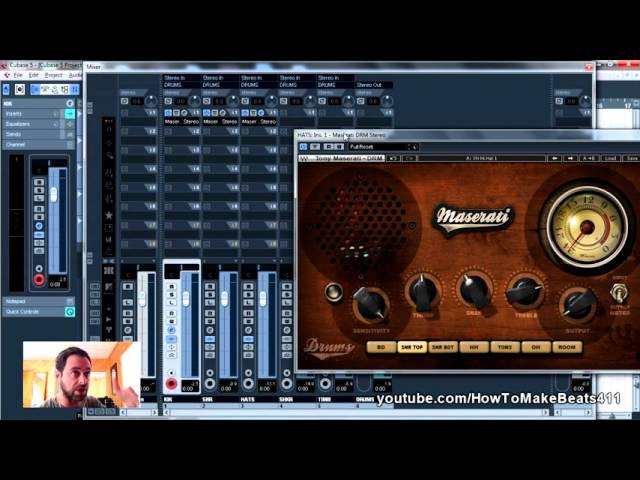Image resolution: width=640 pixels, height=480 pixels.
Task: Flip the output meter toggle switch
Action: click(x=619, y=292)
